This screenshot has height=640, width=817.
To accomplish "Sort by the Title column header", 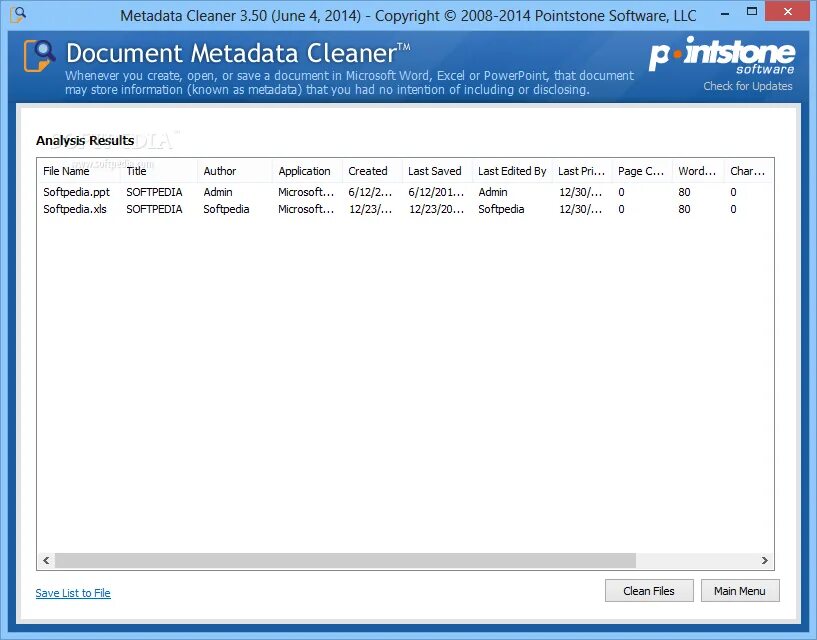I will pos(159,171).
